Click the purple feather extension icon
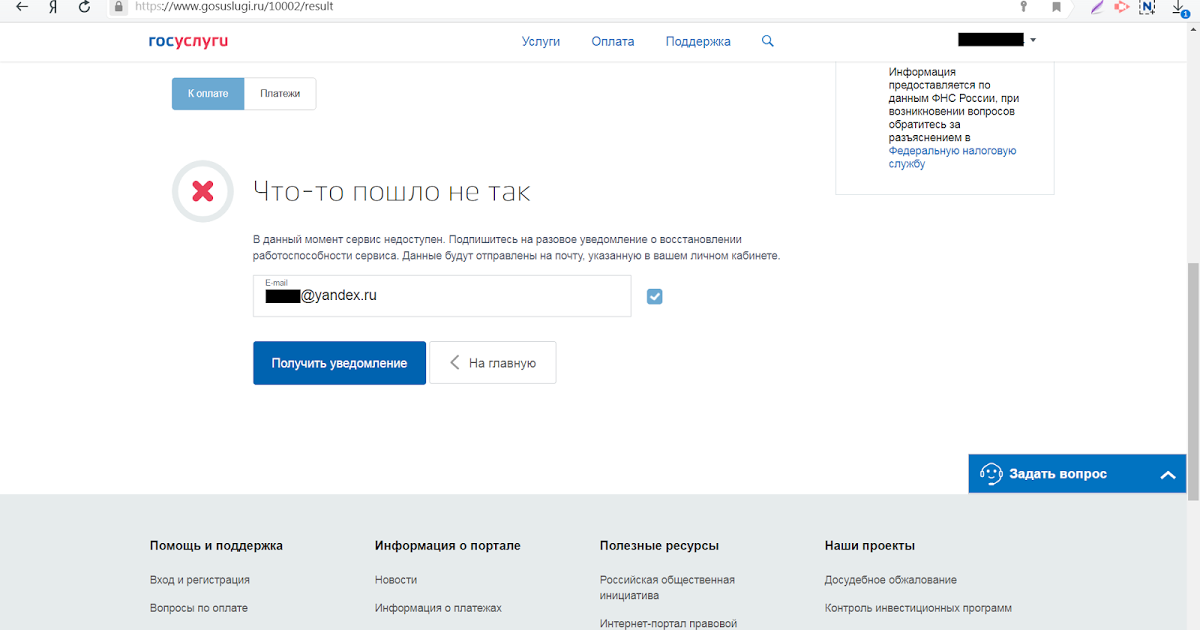Screen dimensions: 1200x630 (x=1097, y=6)
